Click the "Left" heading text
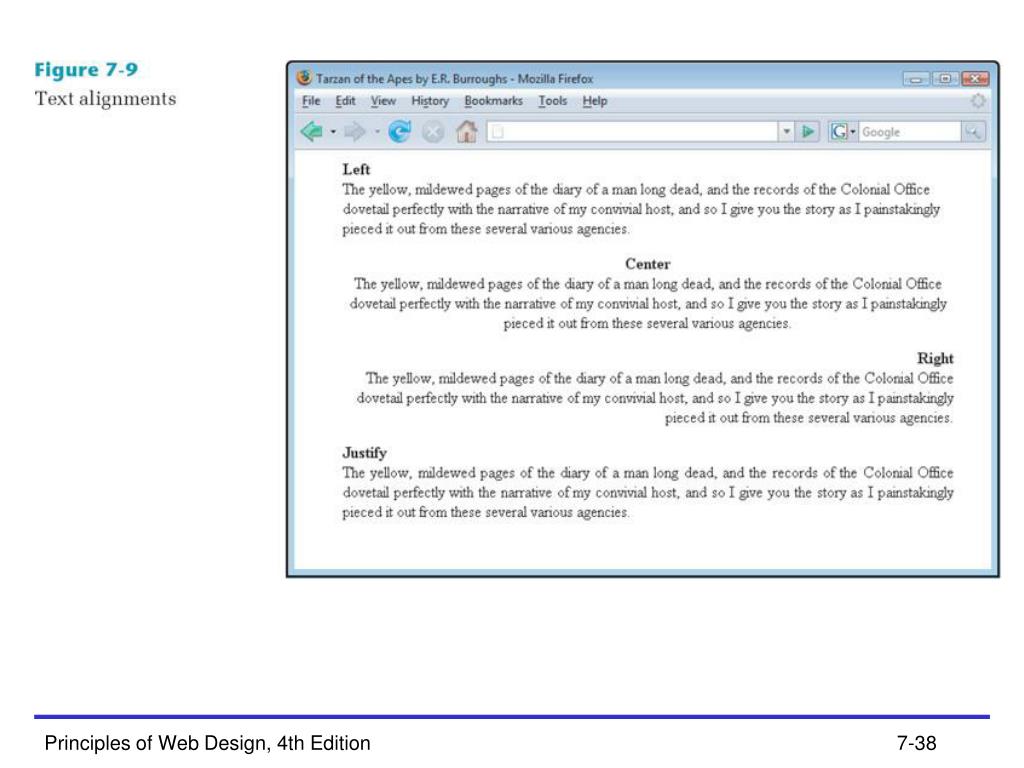Screen dimensions: 1024x768 coord(356,170)
